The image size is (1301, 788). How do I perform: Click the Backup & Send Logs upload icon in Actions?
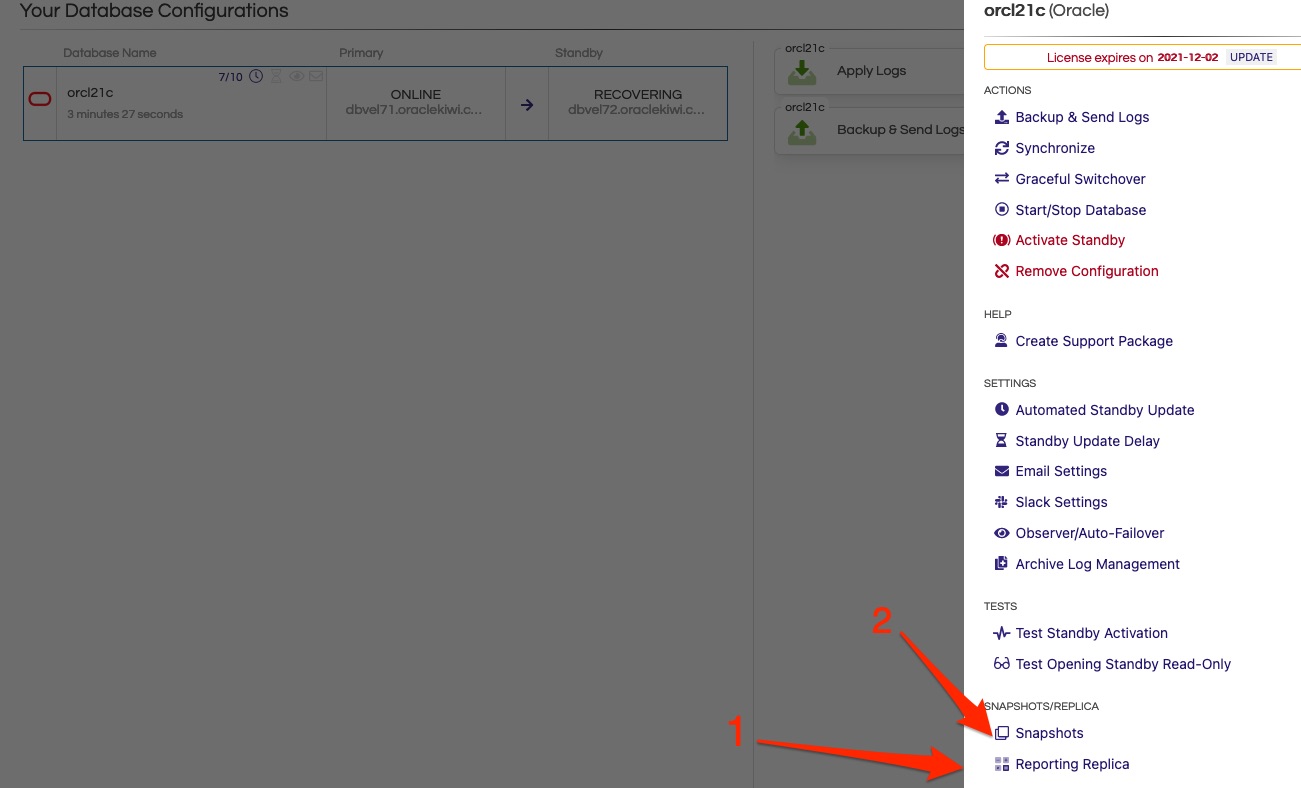tap(1001, 117)
